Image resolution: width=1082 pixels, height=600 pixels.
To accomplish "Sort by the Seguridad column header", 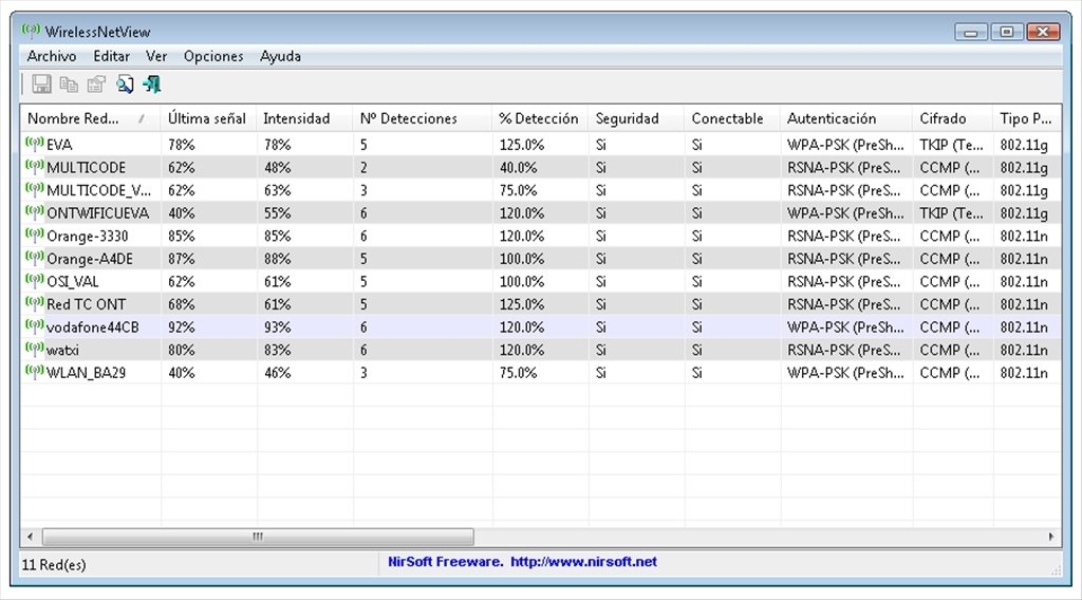I will pyautogui.click(x=636, y=119).
